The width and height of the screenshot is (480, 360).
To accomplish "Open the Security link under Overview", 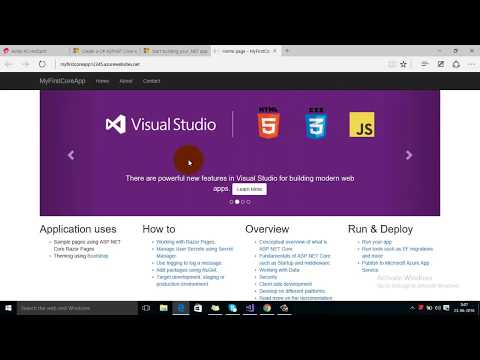I will [x=268, y=277].
